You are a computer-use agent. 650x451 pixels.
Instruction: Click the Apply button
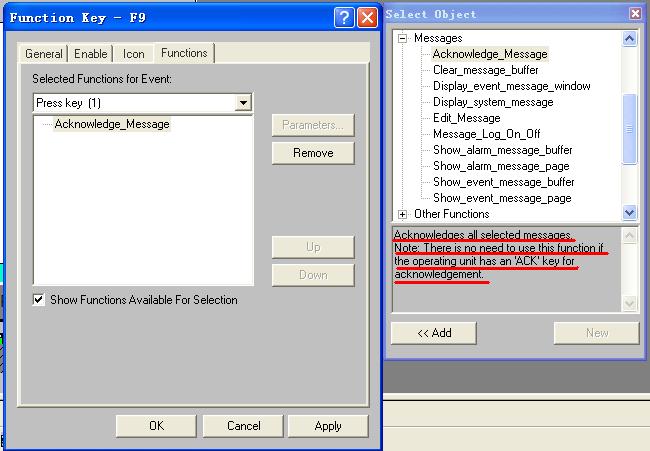[x=328, y=425]
